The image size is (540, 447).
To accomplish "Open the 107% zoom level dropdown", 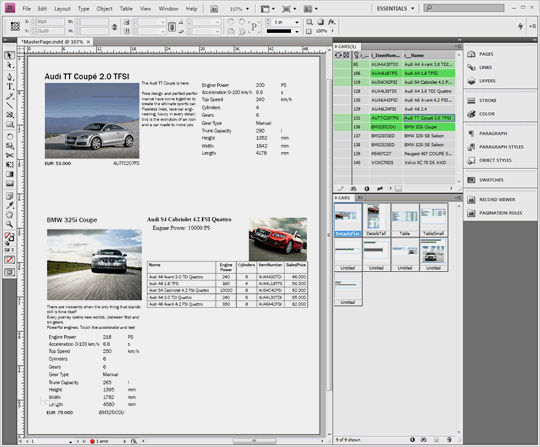I will click(247, 9).
